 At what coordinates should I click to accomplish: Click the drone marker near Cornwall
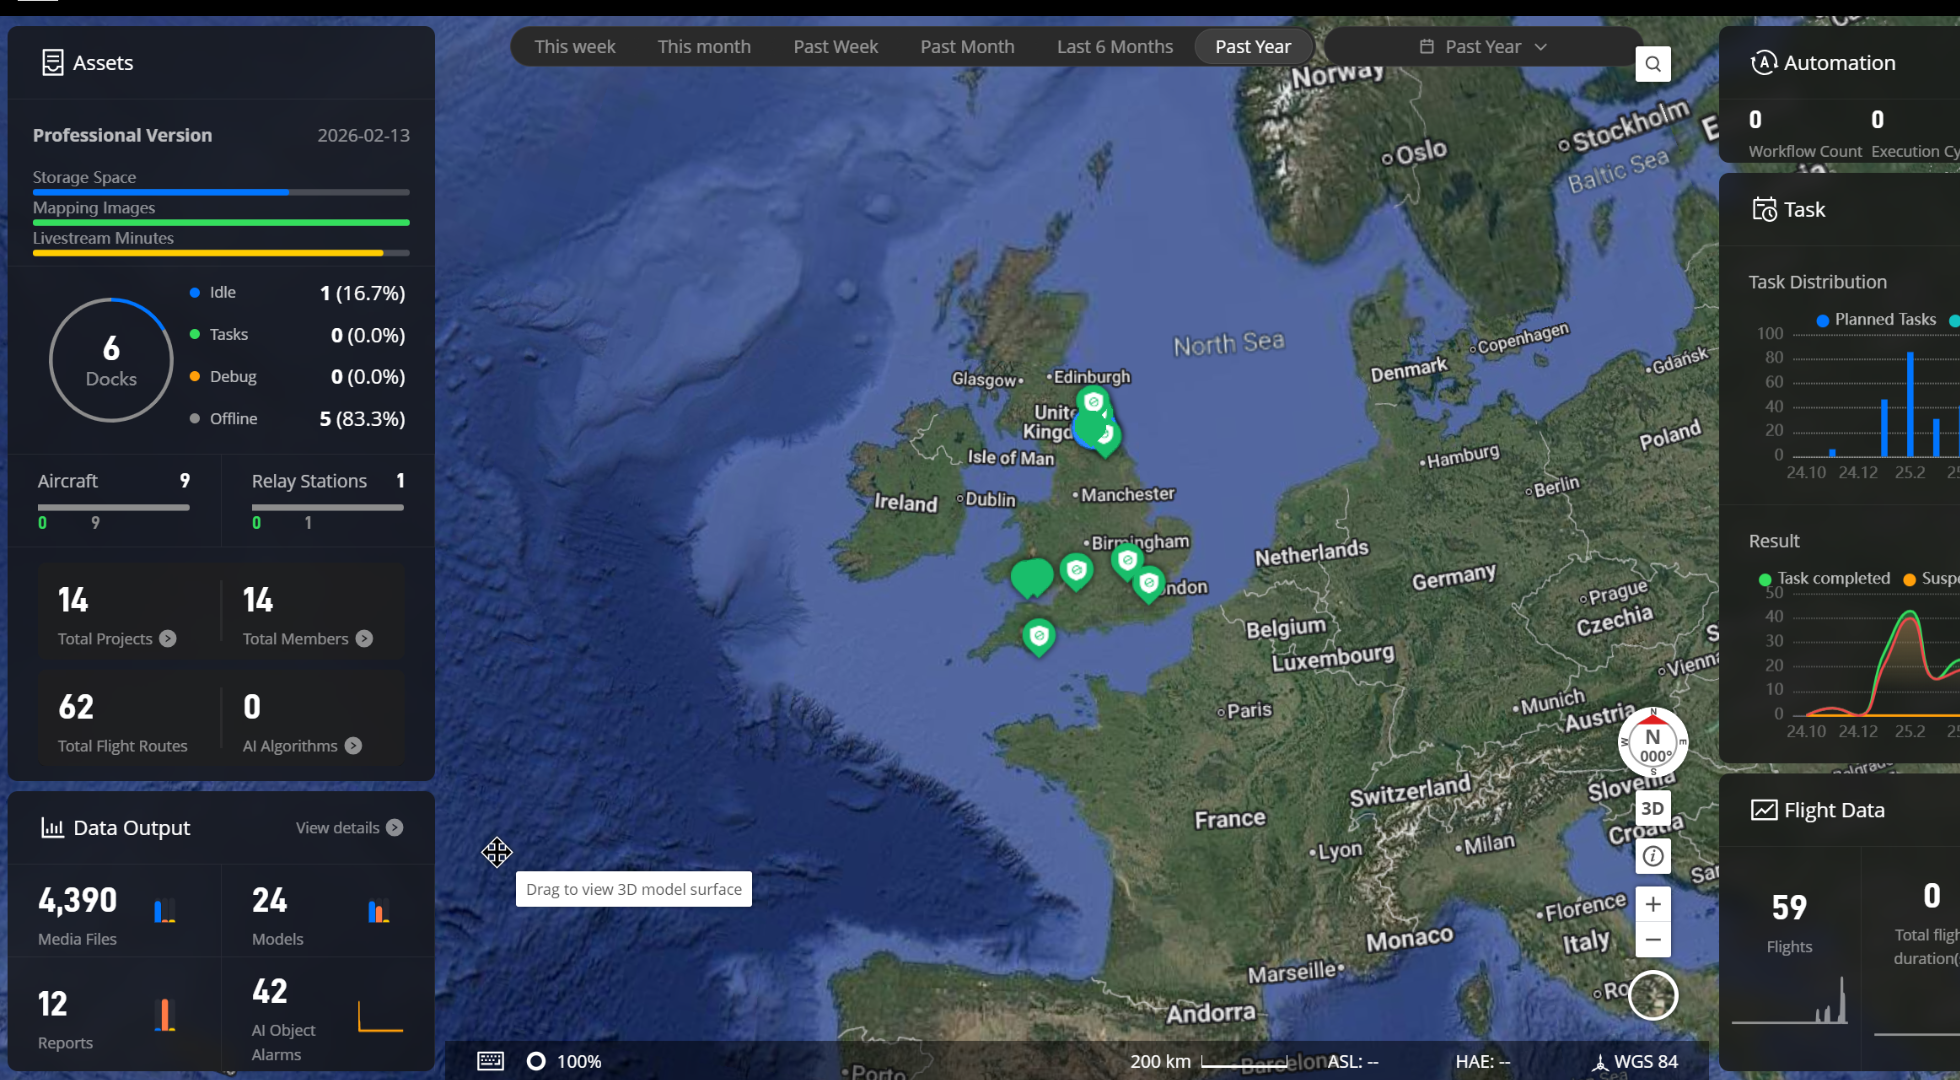coord(1039,635)
